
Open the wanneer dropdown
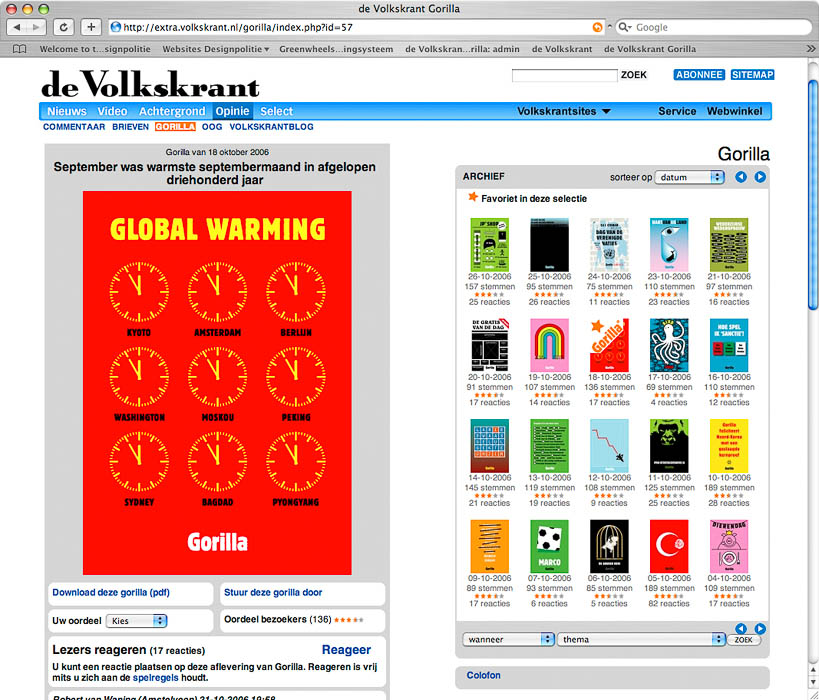(508, 639)
